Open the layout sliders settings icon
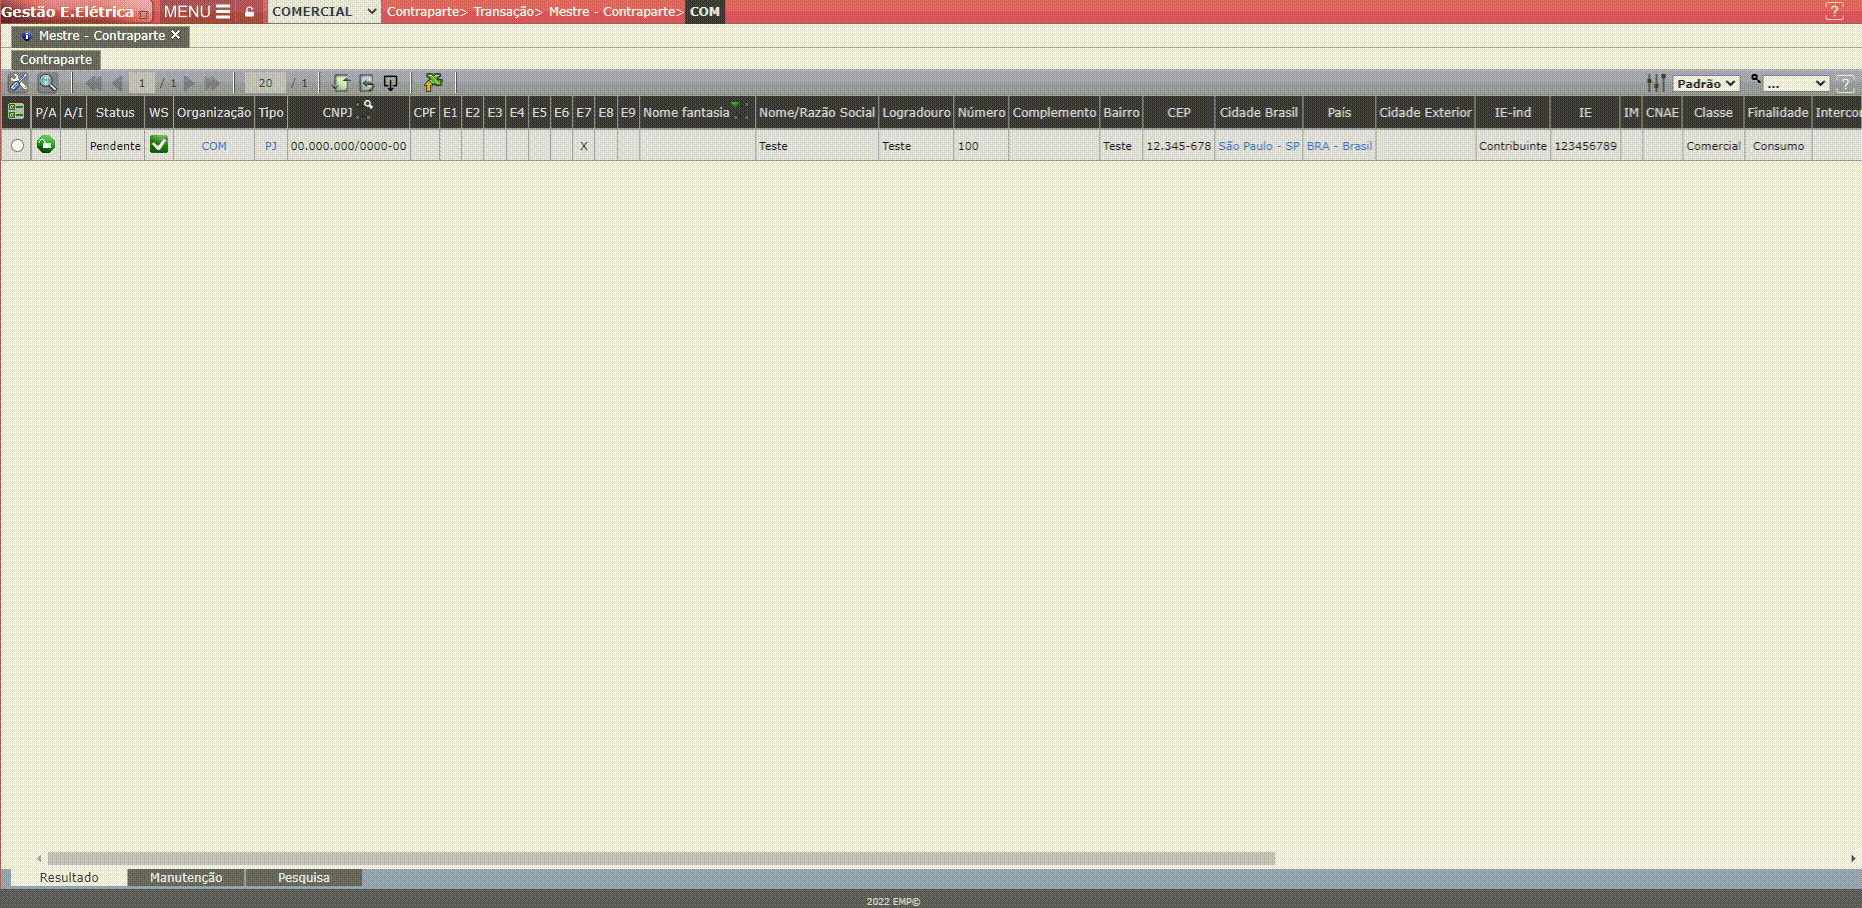The image size is (1862, 908). (1656, 83)
